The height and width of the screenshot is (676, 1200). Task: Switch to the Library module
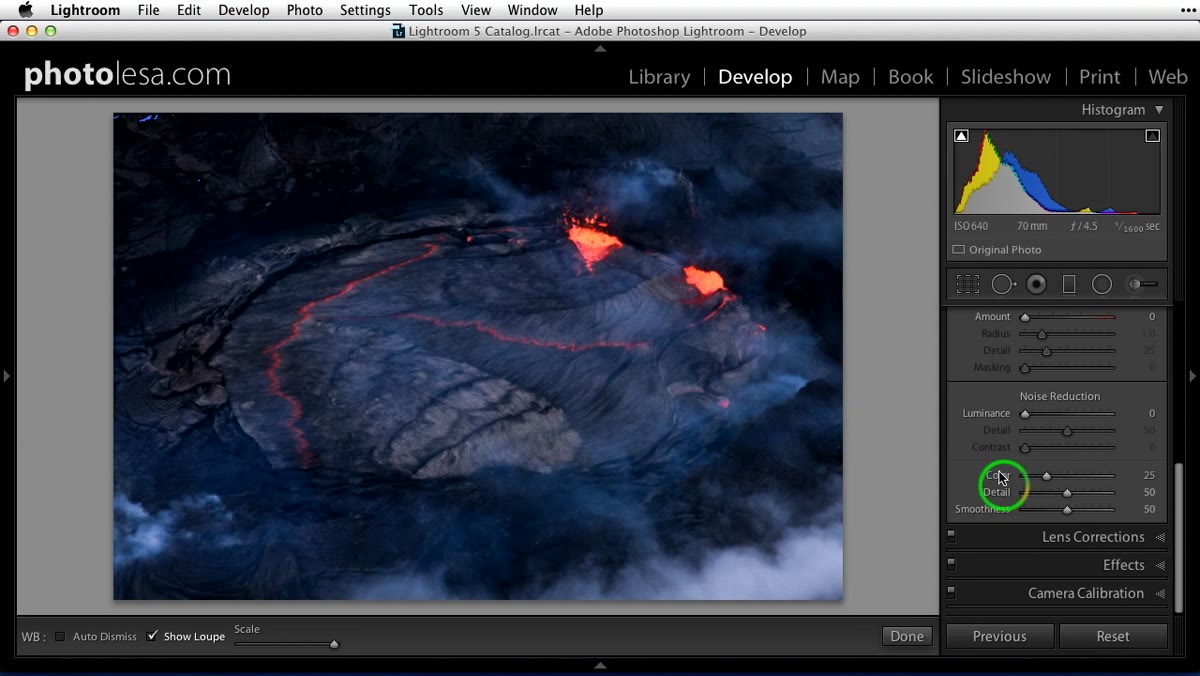coord(659,77)
